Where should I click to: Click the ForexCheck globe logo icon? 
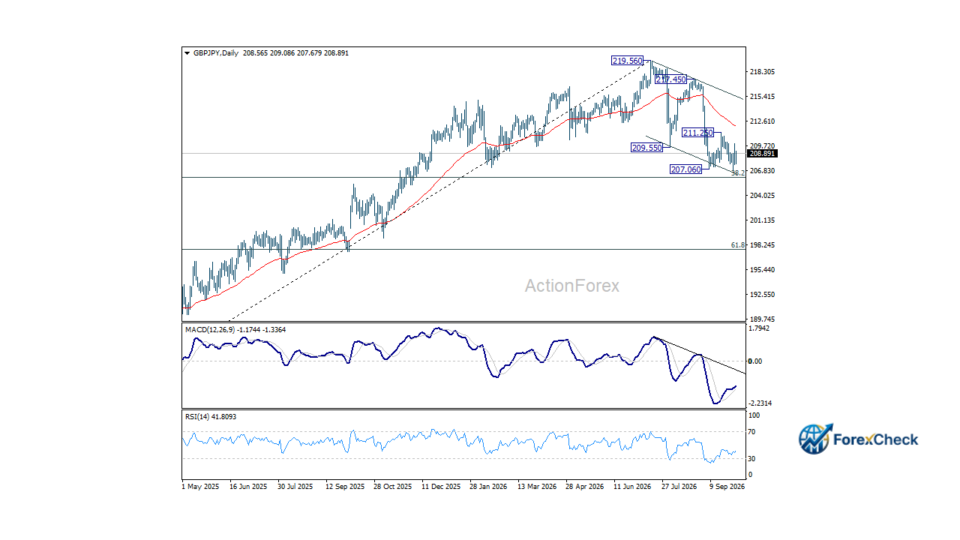tap(815, 439)
